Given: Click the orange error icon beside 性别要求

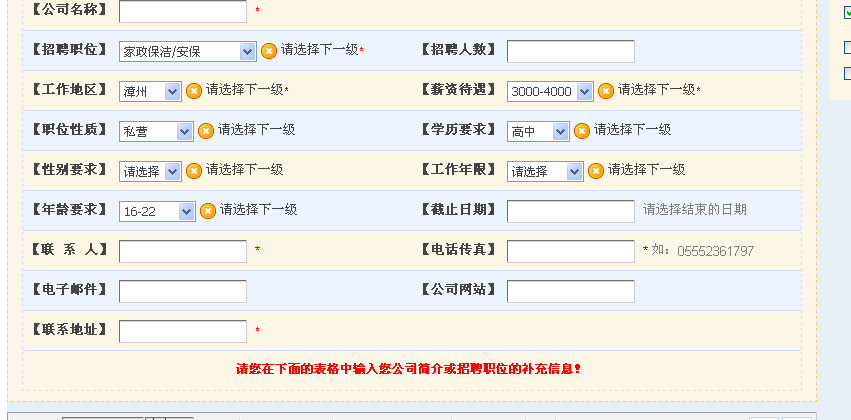Looking at the screenshot, I should (x=194, y=171).
